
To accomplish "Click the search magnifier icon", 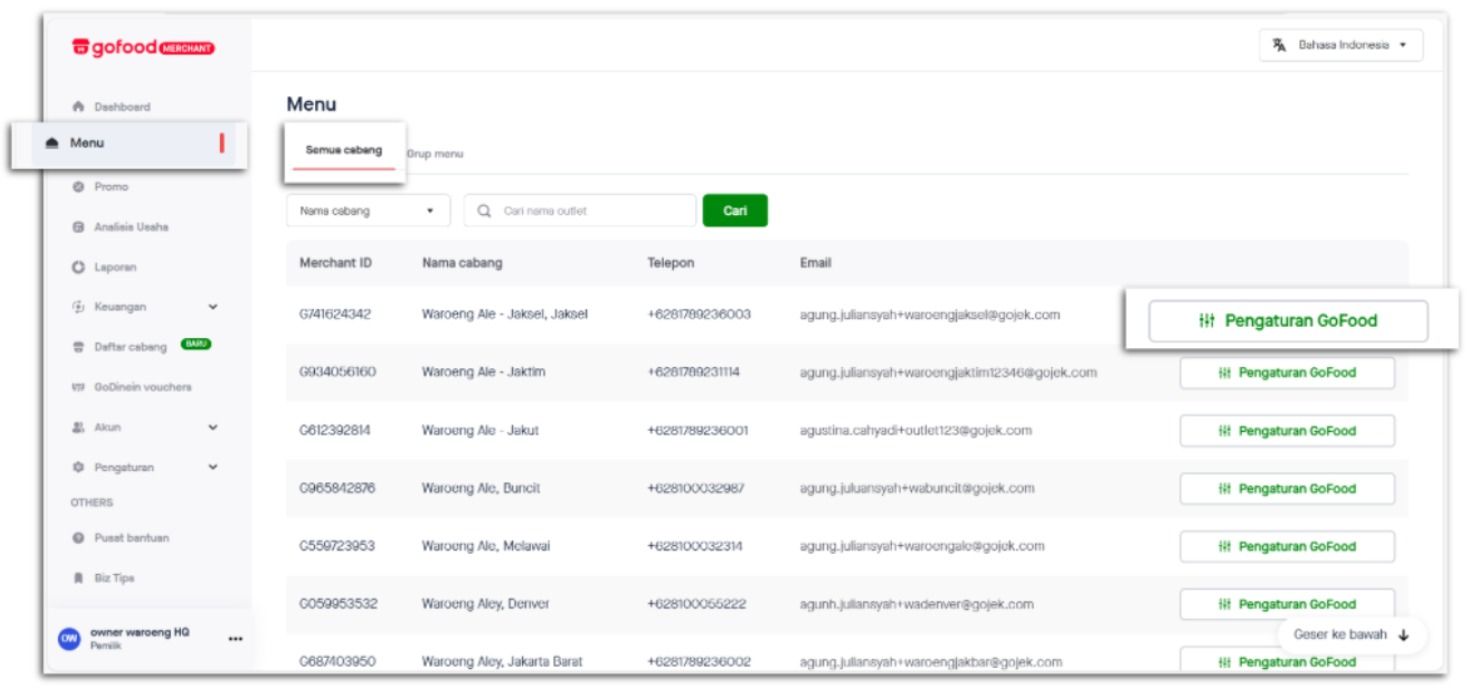I will (x=485, y=211).
